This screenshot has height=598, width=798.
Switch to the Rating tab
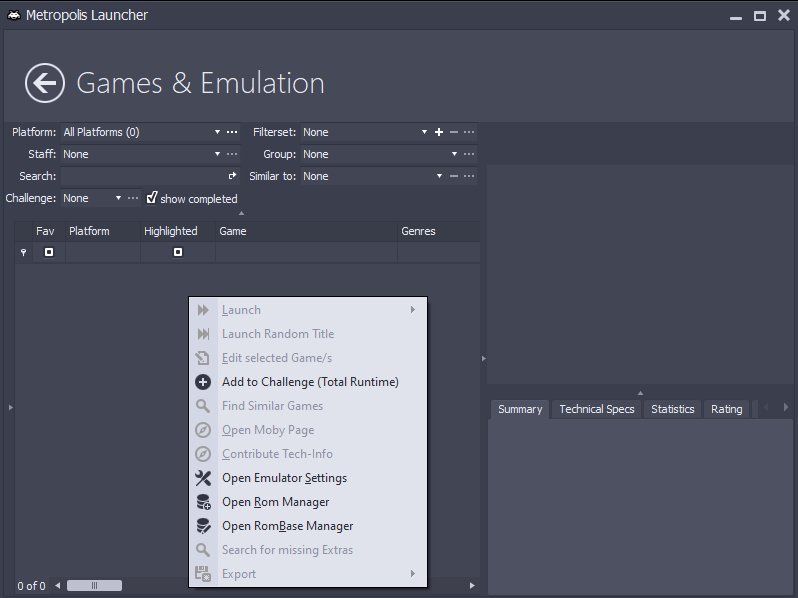tap(726, 409)
